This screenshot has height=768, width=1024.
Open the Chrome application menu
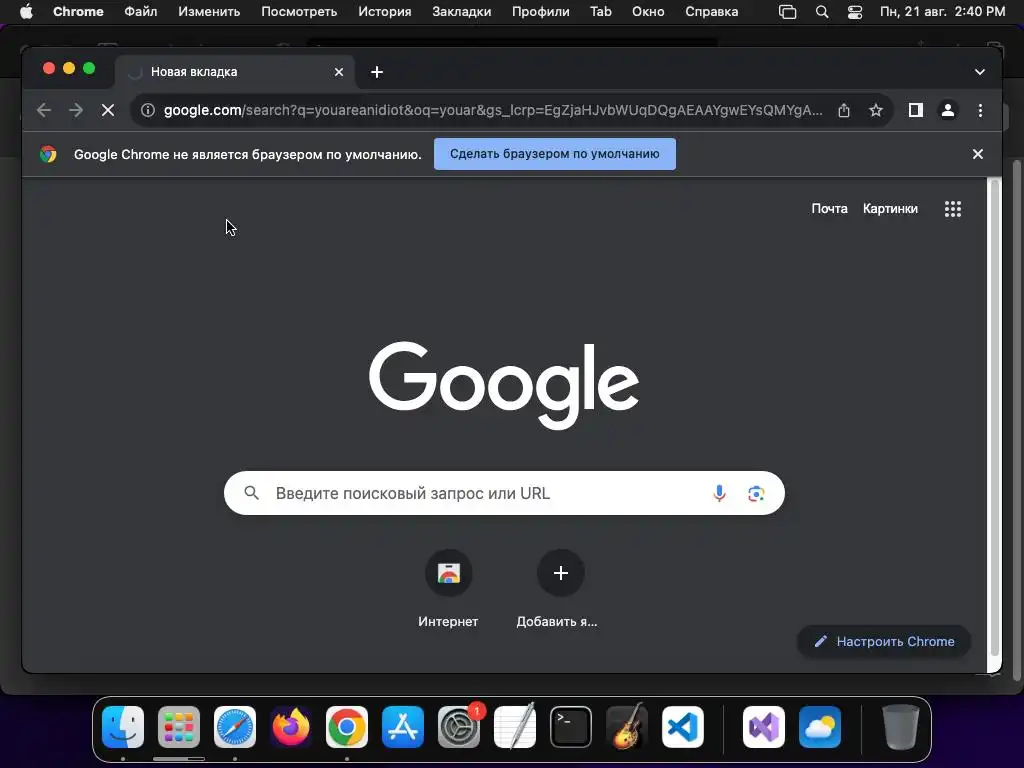[x=78, y=12]
